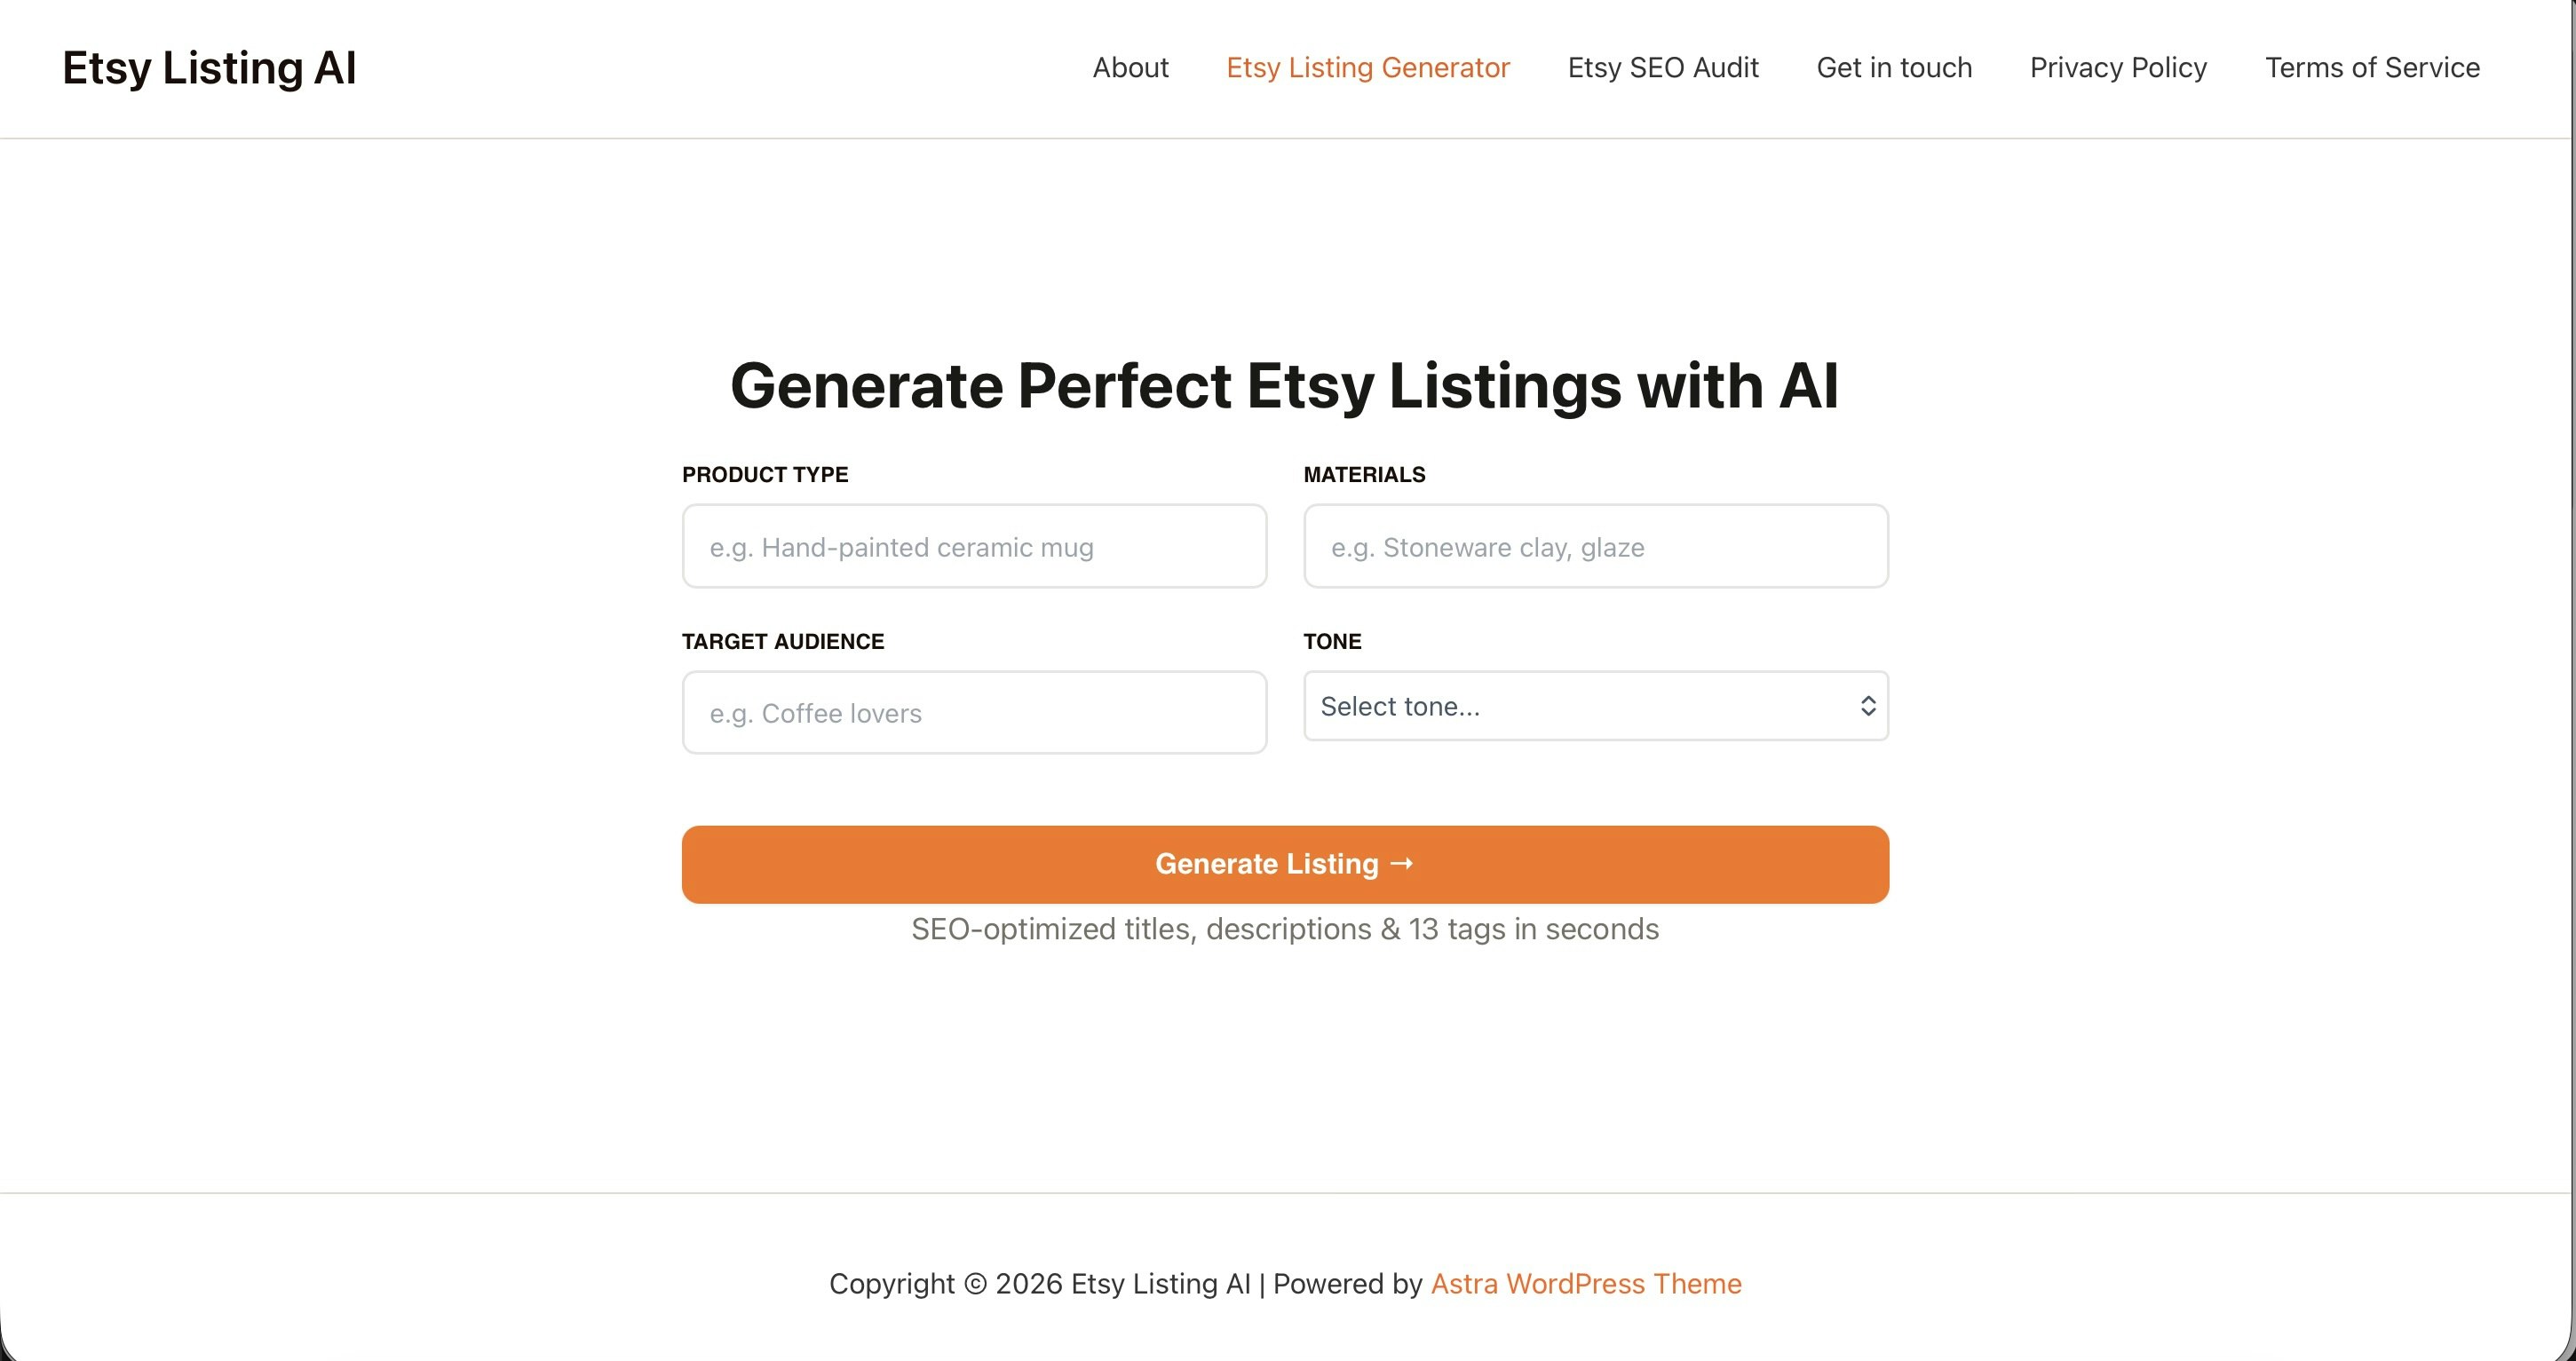
Task: View the Privacy Policy page
Action: (x=2118, y=67)
